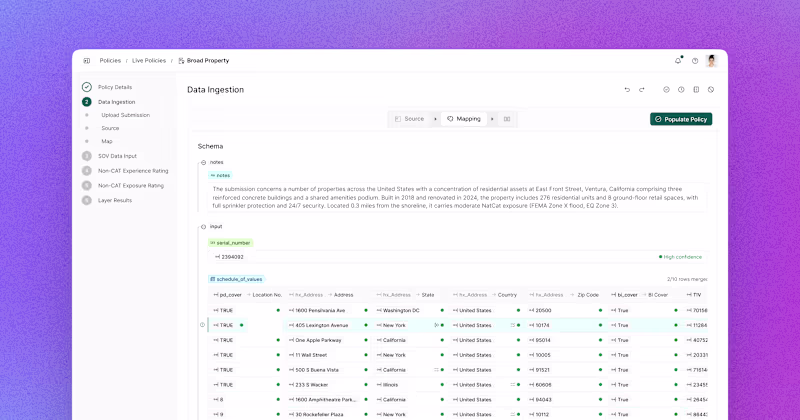
Task: Click the split-columns layout icon
Action: point(696,90)
